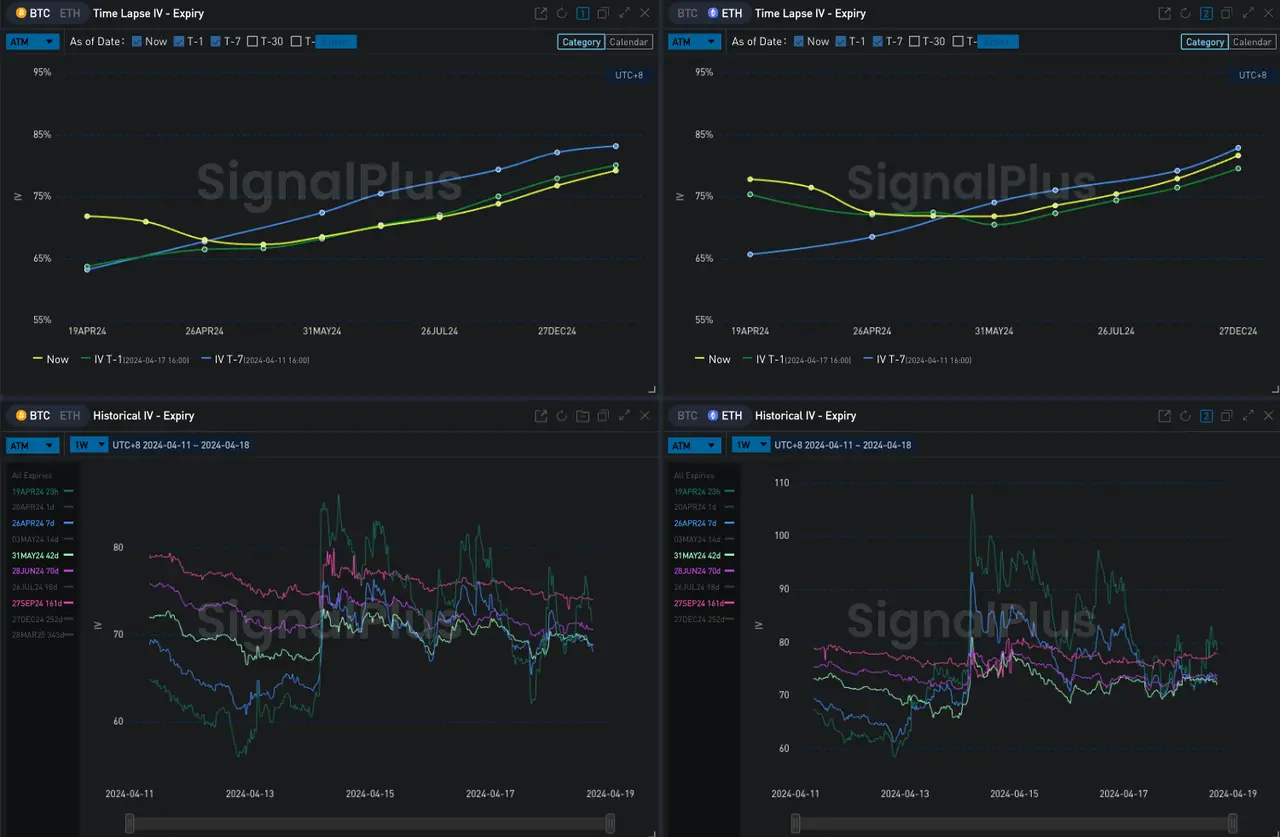Click the folder icon in BTC Historical IV panel
This screenshot has width=1280, height=837.
583,416
